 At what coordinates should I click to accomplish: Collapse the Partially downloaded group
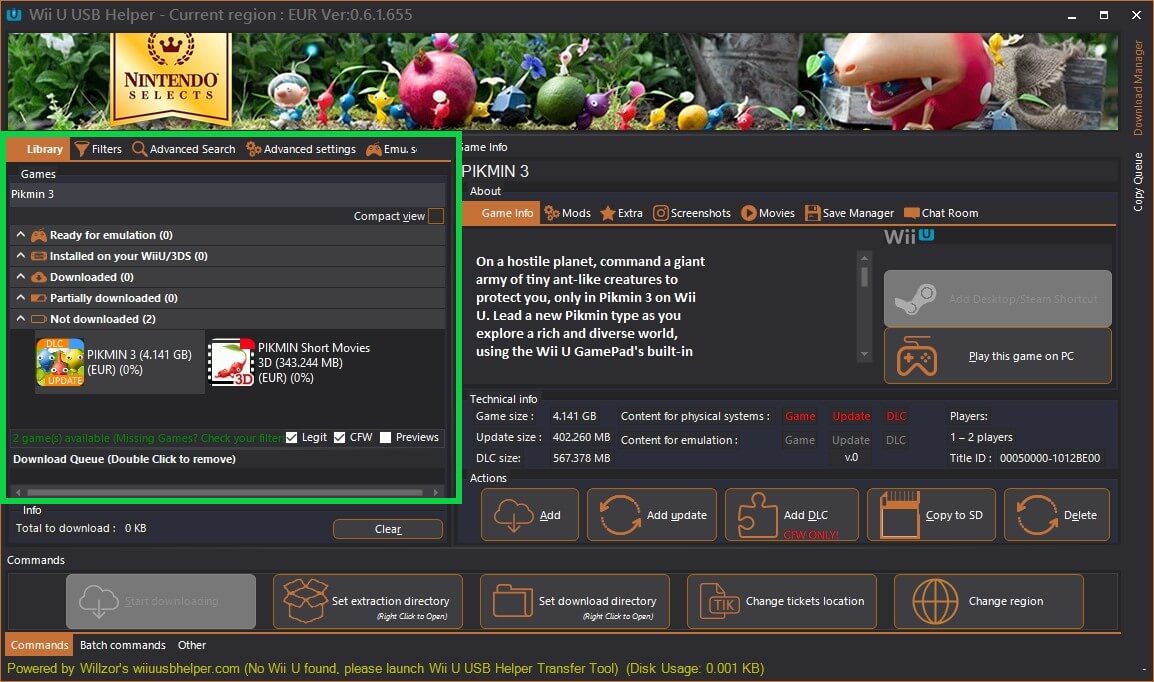[20, 298]
